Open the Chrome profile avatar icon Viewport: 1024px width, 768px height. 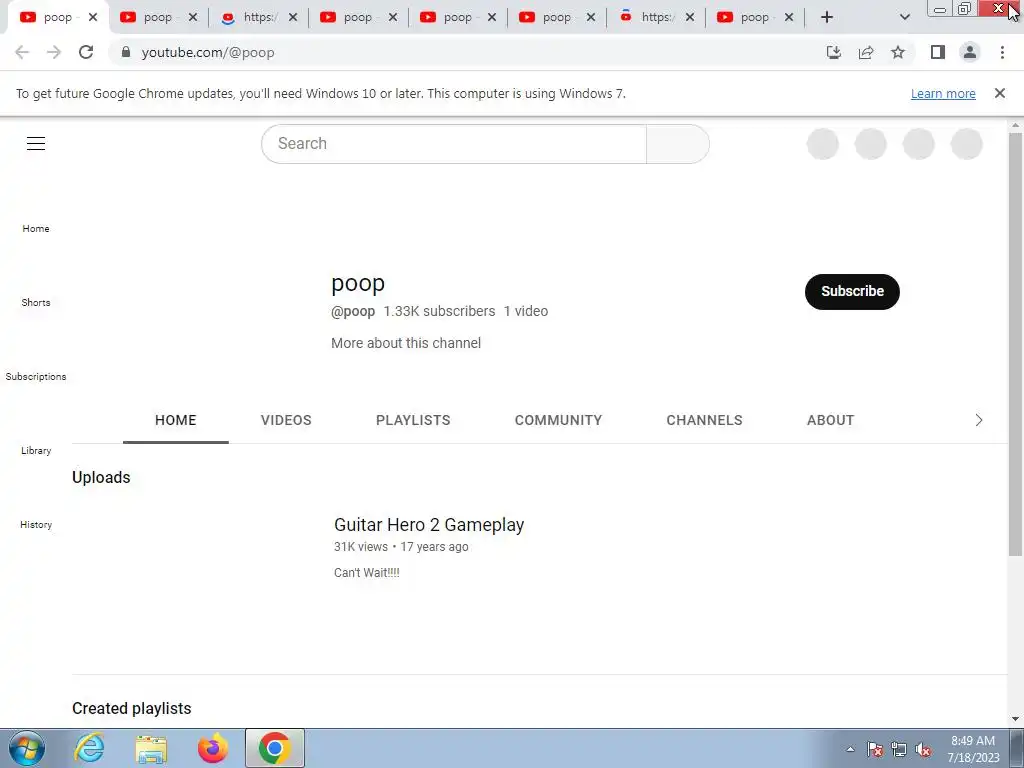click(970, 52)
